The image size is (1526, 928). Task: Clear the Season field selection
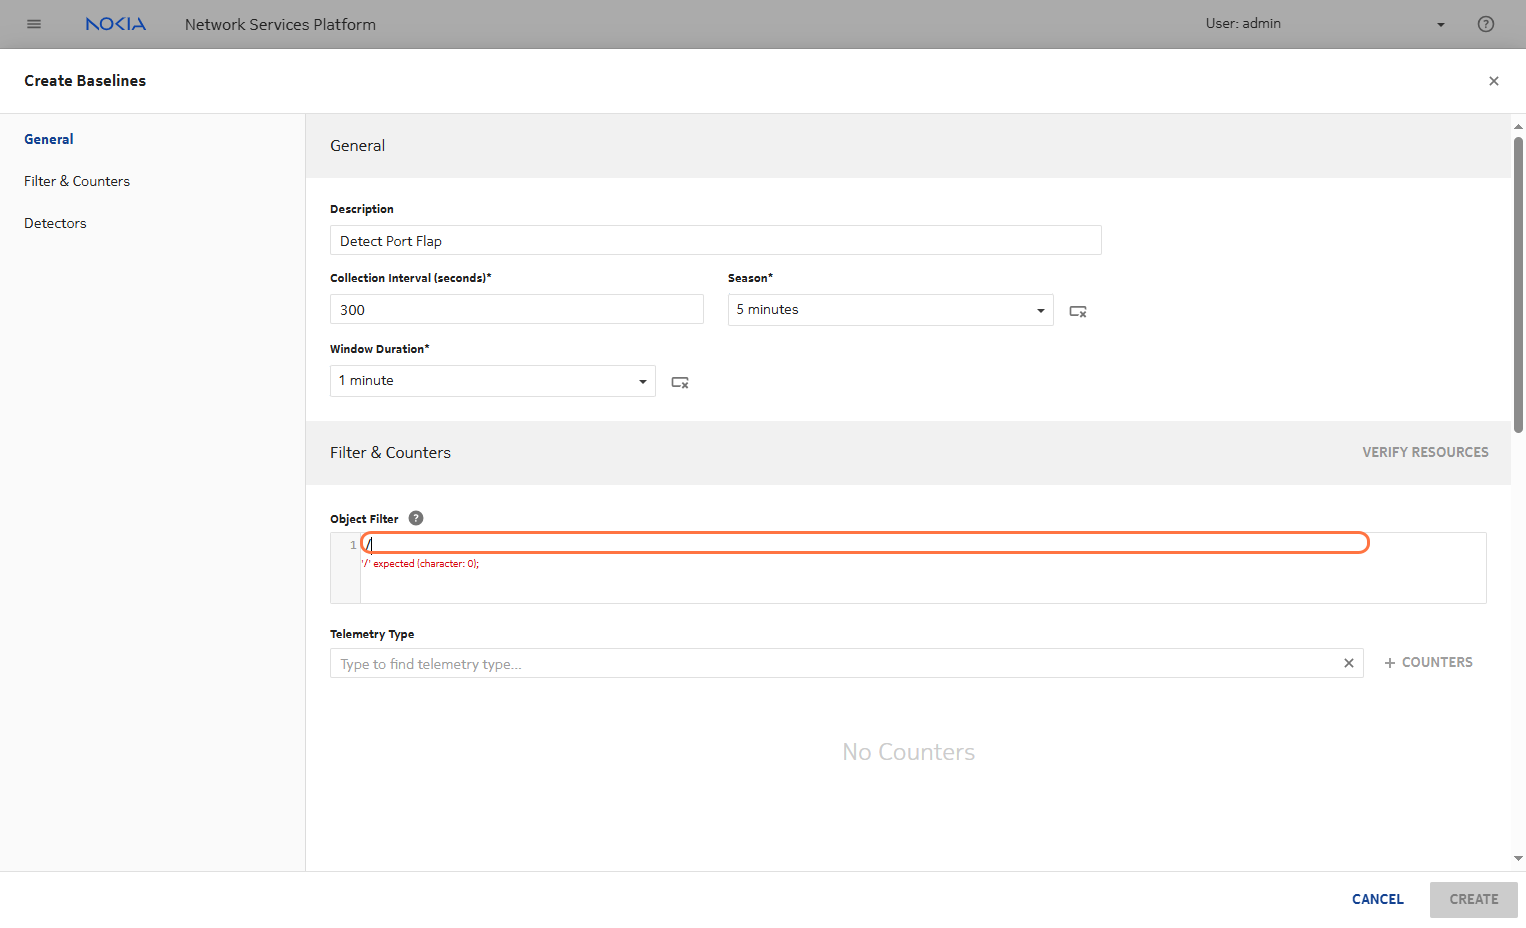click(x=1077, y=311)
